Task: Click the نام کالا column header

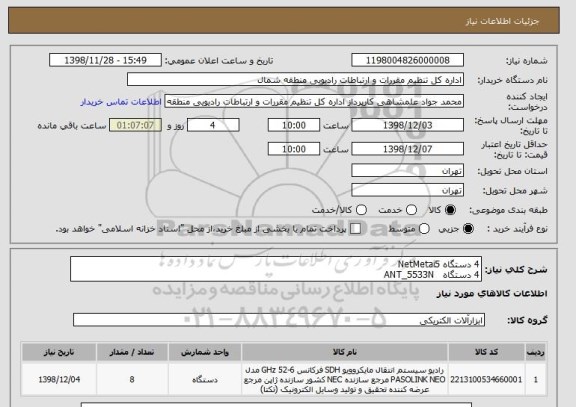Action: click(345, 352)
